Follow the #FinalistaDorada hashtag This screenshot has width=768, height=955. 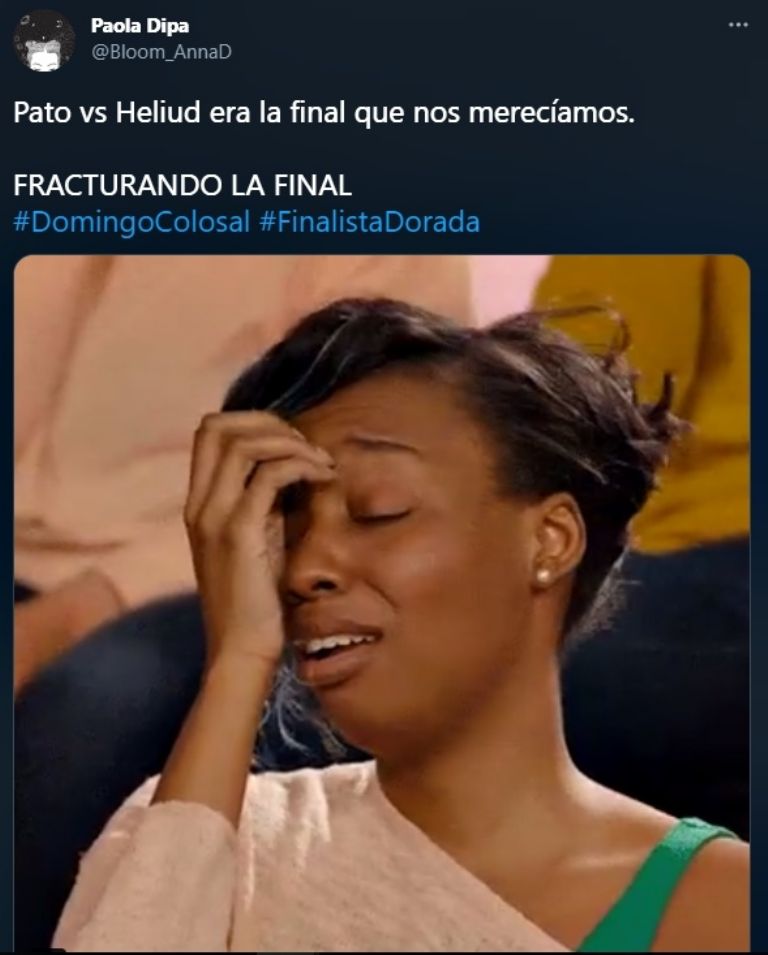click(369, 222)
